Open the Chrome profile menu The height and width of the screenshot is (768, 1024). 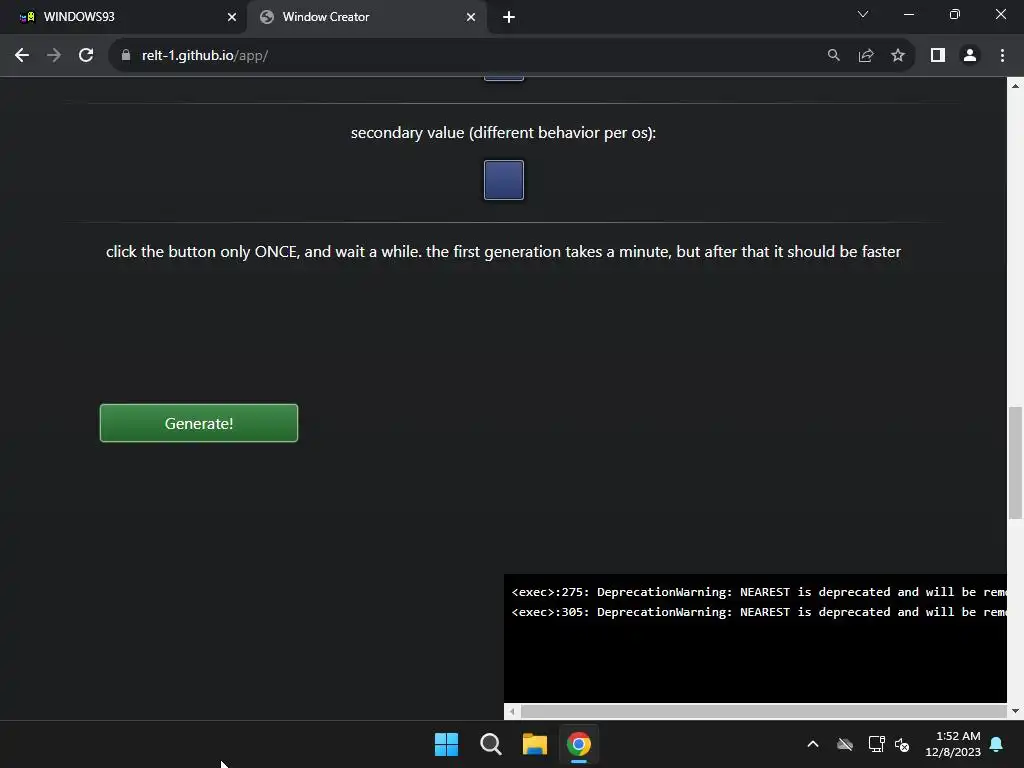(970, 56)
